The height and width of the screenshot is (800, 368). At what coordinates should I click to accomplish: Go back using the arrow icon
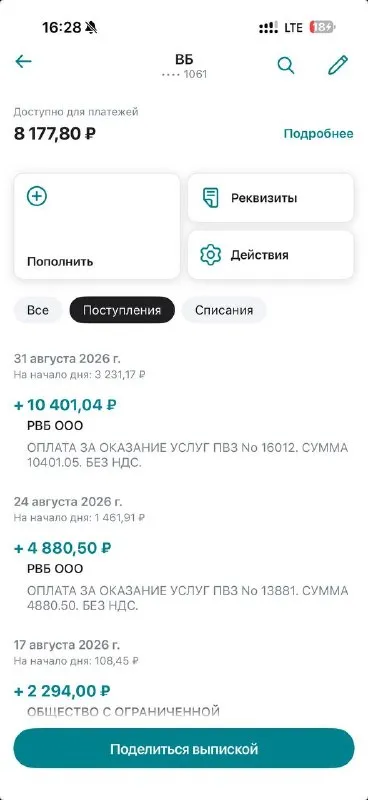pyautogui.click(x=23, y=62)
